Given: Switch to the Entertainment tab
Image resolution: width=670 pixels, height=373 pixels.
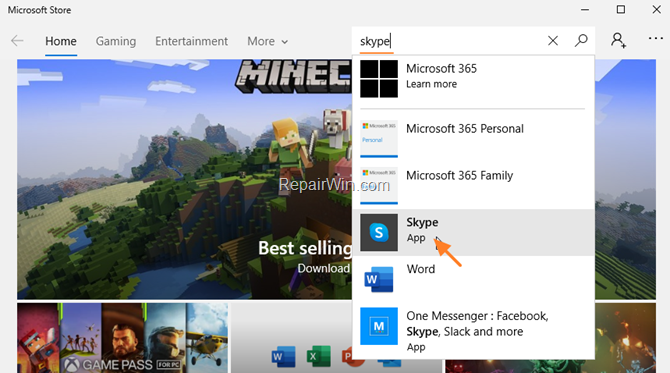Looking at the screenshot, I should coord(191,41).
